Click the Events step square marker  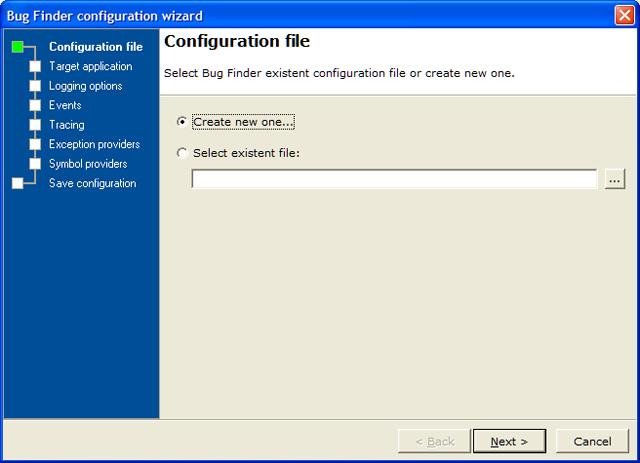[35, 105]
